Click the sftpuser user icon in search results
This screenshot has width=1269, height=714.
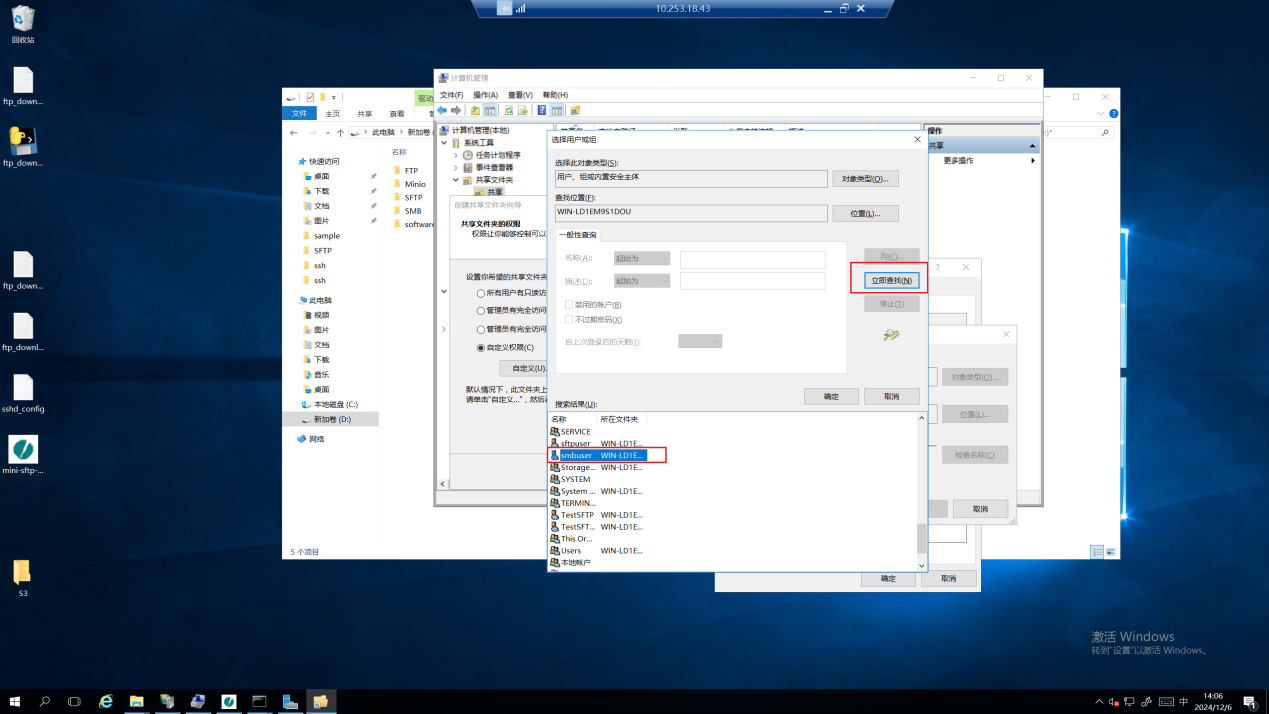pos(555,443)
